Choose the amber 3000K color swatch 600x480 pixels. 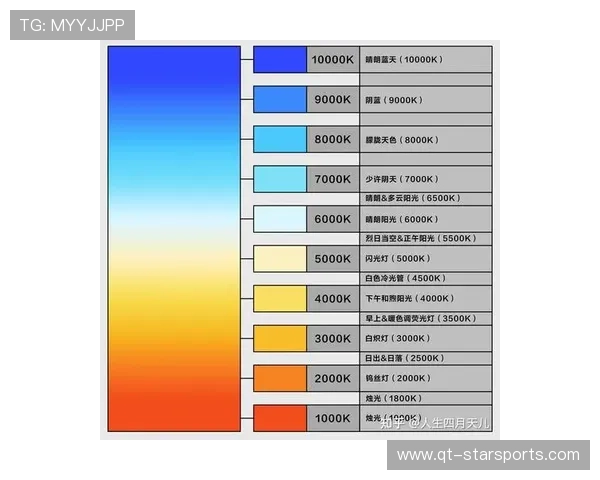point(280,338)
